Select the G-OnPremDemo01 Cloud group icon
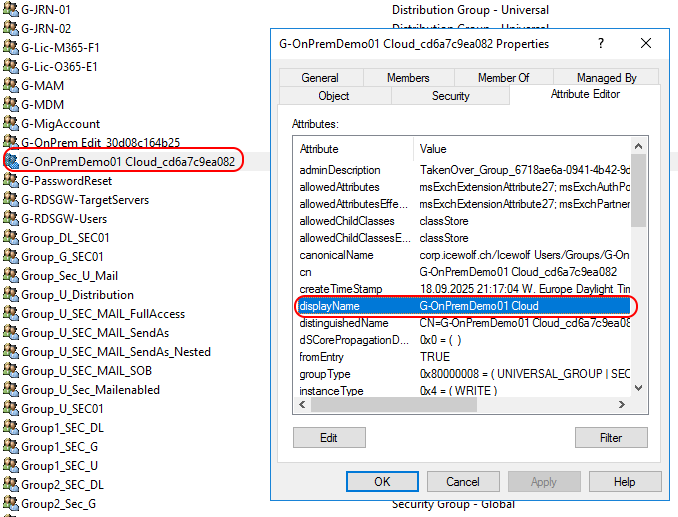The height and width of the screenshot is (517, 678). pos(11,161)
